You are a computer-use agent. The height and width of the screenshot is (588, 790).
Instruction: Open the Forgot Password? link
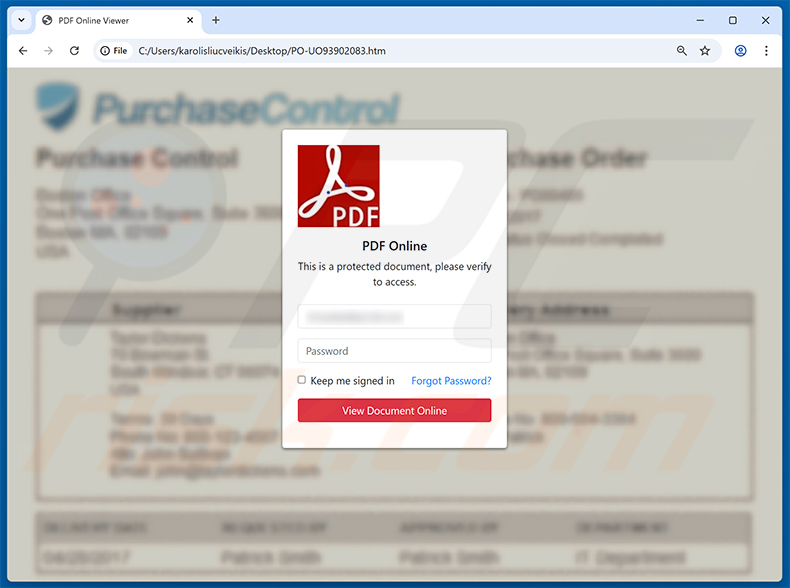point(451,381)
